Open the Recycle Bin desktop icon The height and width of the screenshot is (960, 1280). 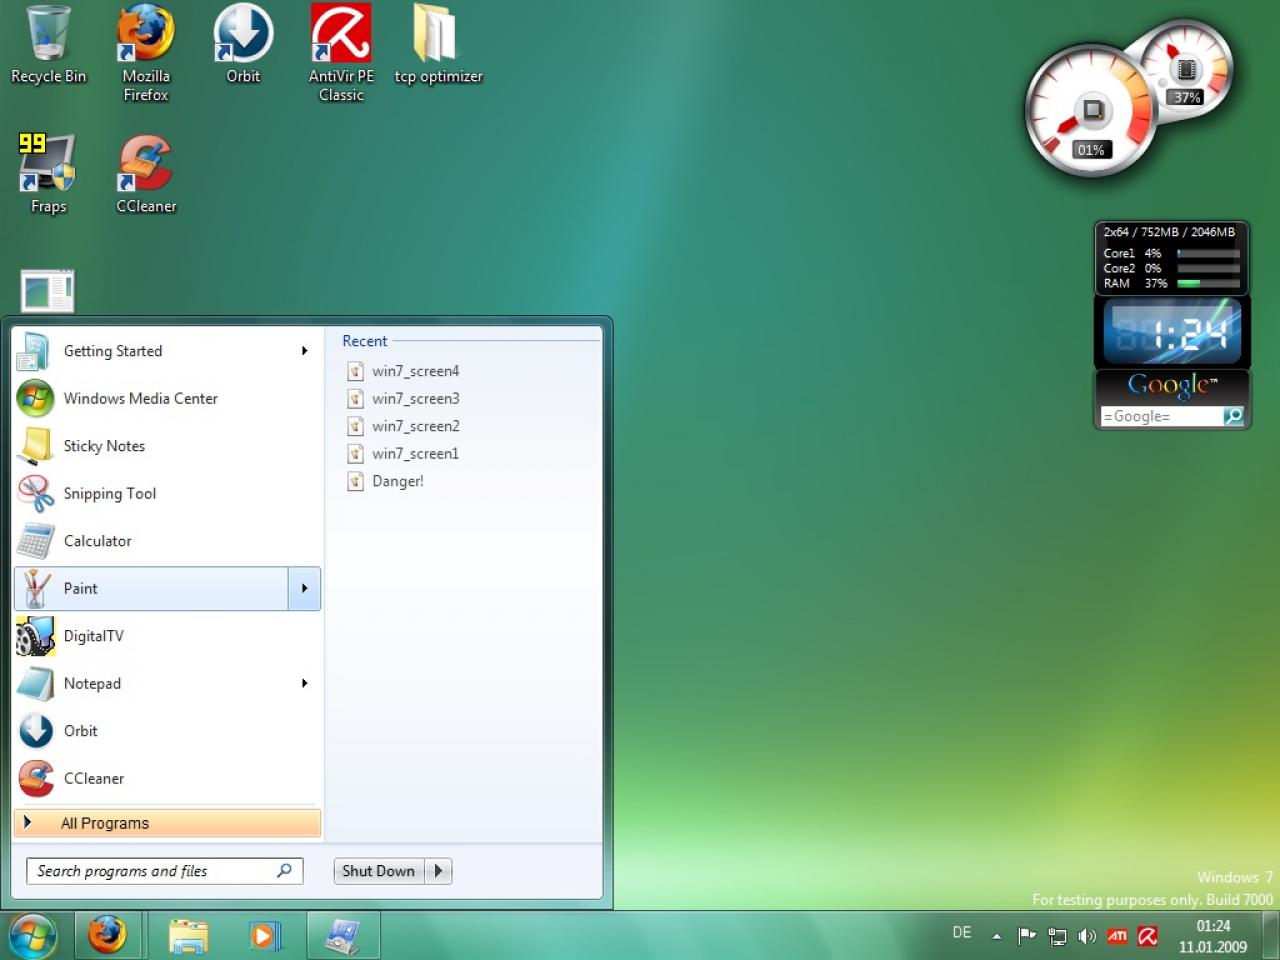(48, 45)
